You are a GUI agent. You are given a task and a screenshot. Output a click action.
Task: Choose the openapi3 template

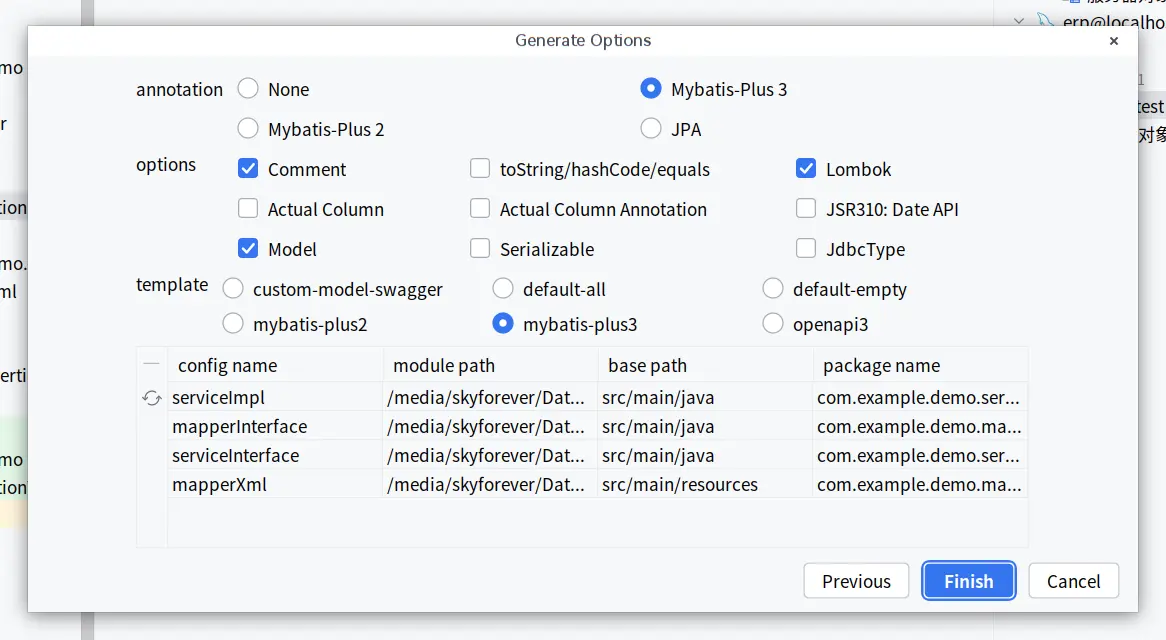(x=773, y=323)
